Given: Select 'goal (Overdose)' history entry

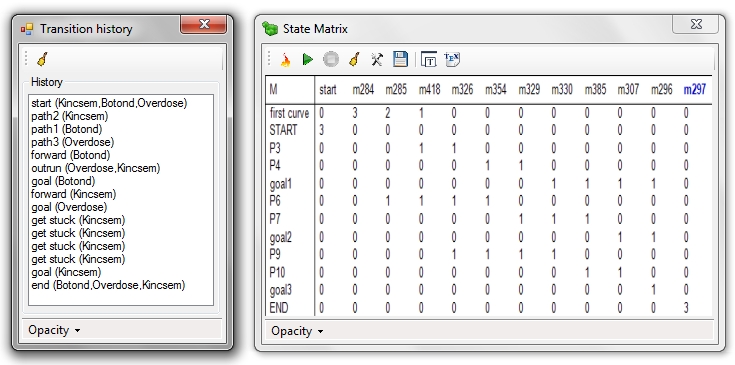Looking at the screenshot, I should coord(69,207).
